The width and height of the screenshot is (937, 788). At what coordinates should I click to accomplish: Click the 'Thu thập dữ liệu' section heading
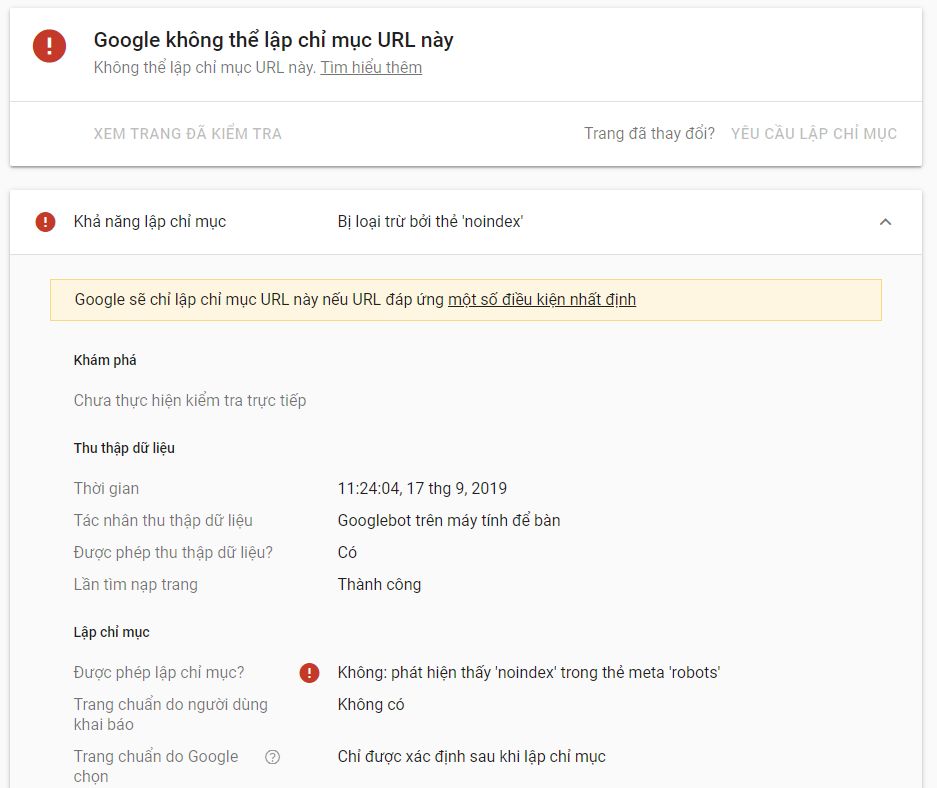(x=124, y=448)
